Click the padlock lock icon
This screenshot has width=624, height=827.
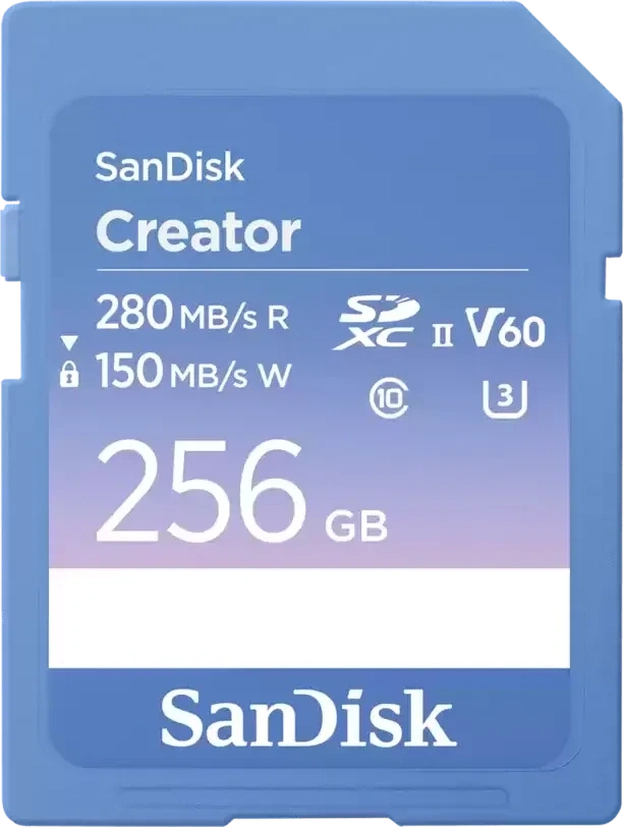(69, 374)
